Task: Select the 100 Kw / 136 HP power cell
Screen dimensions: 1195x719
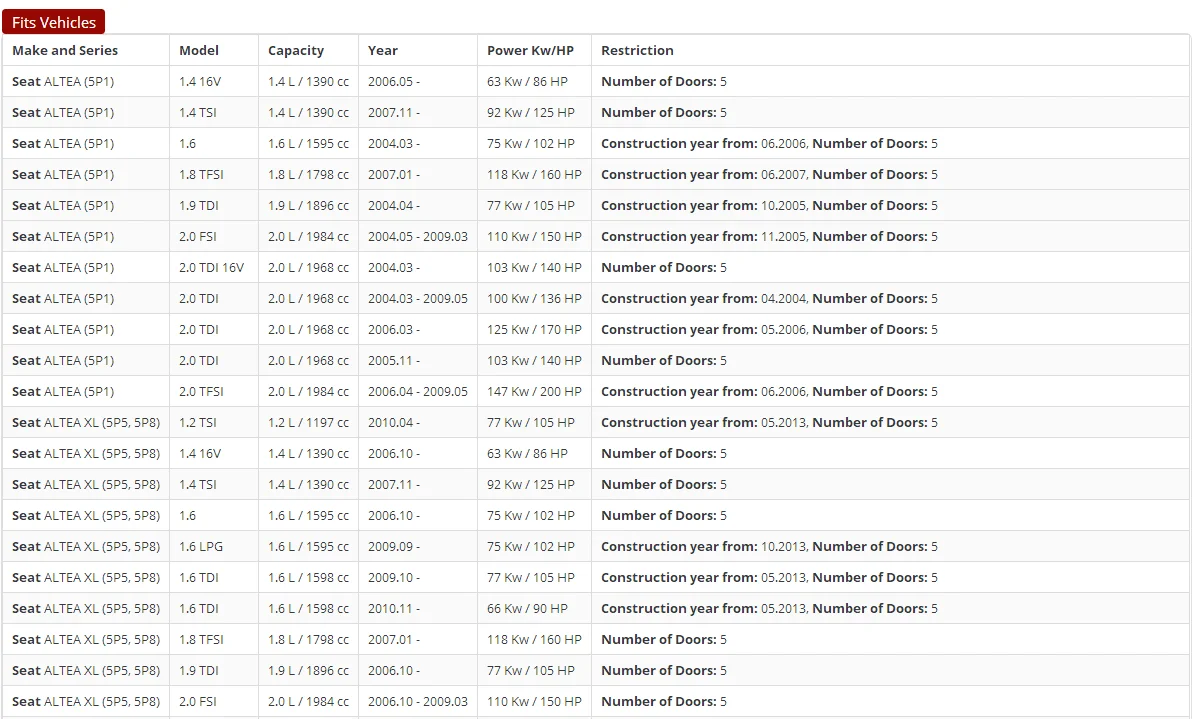Action: 534,299
